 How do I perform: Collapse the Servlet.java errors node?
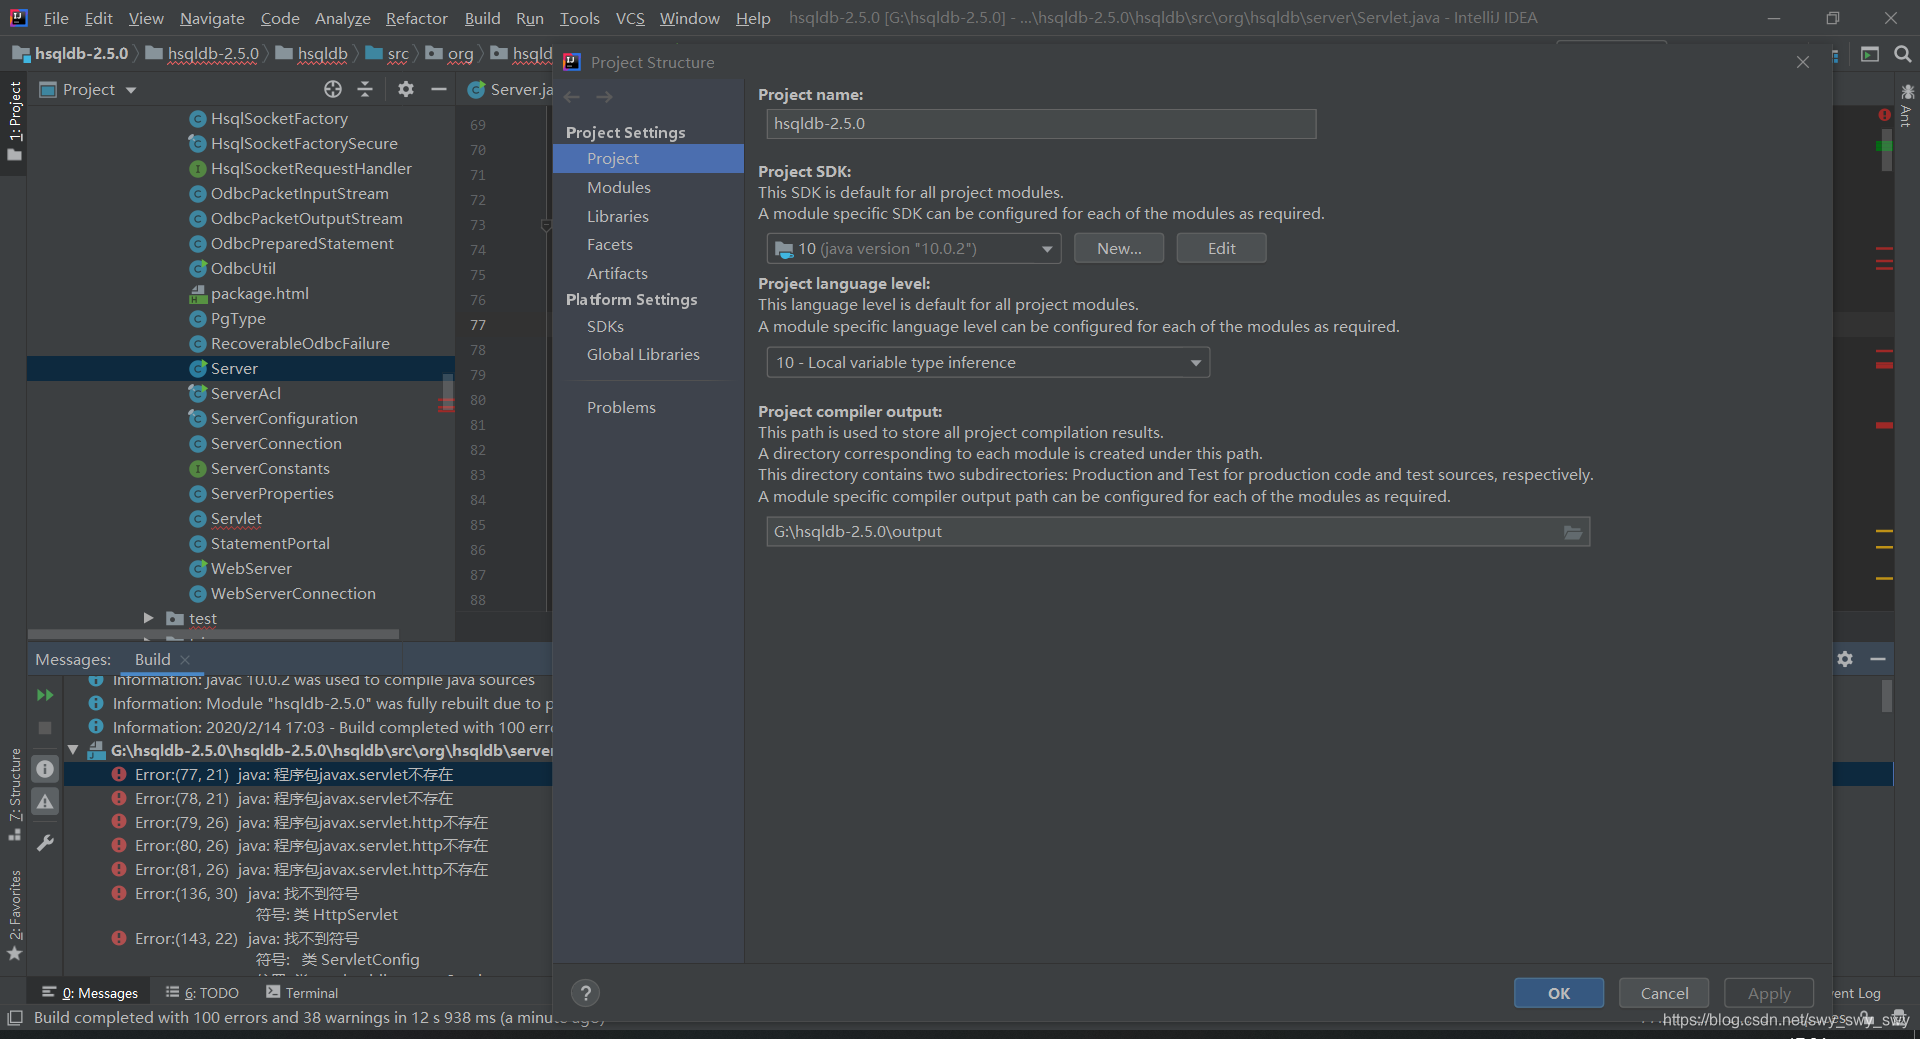click(73, 750)
